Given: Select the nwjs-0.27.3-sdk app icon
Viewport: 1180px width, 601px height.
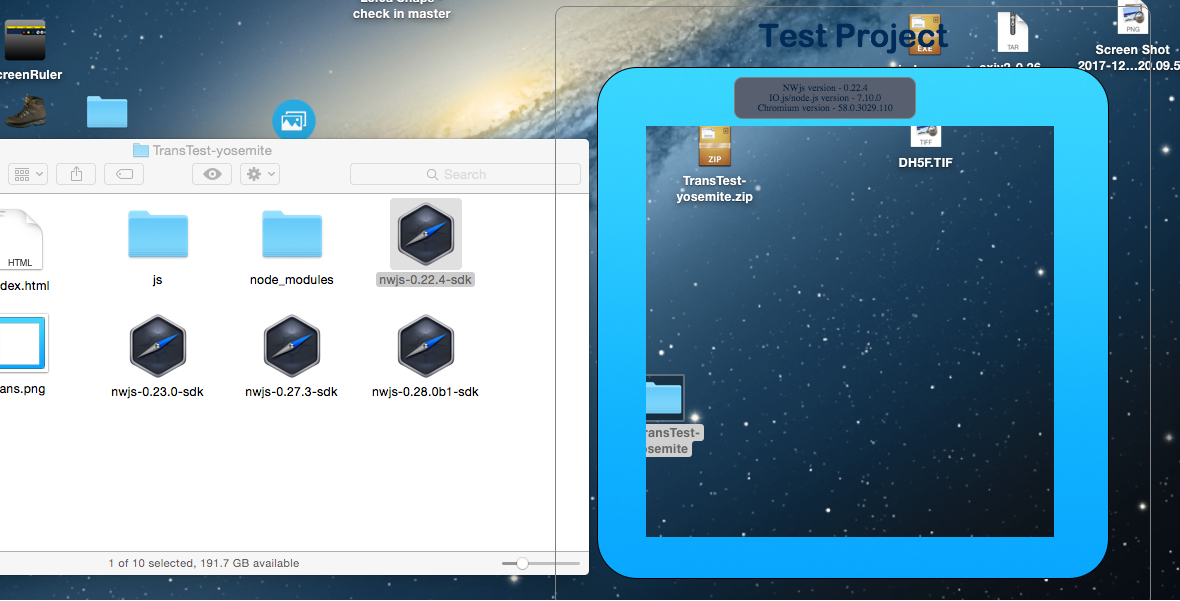Looking at the screenshot, I should point(291,346).
